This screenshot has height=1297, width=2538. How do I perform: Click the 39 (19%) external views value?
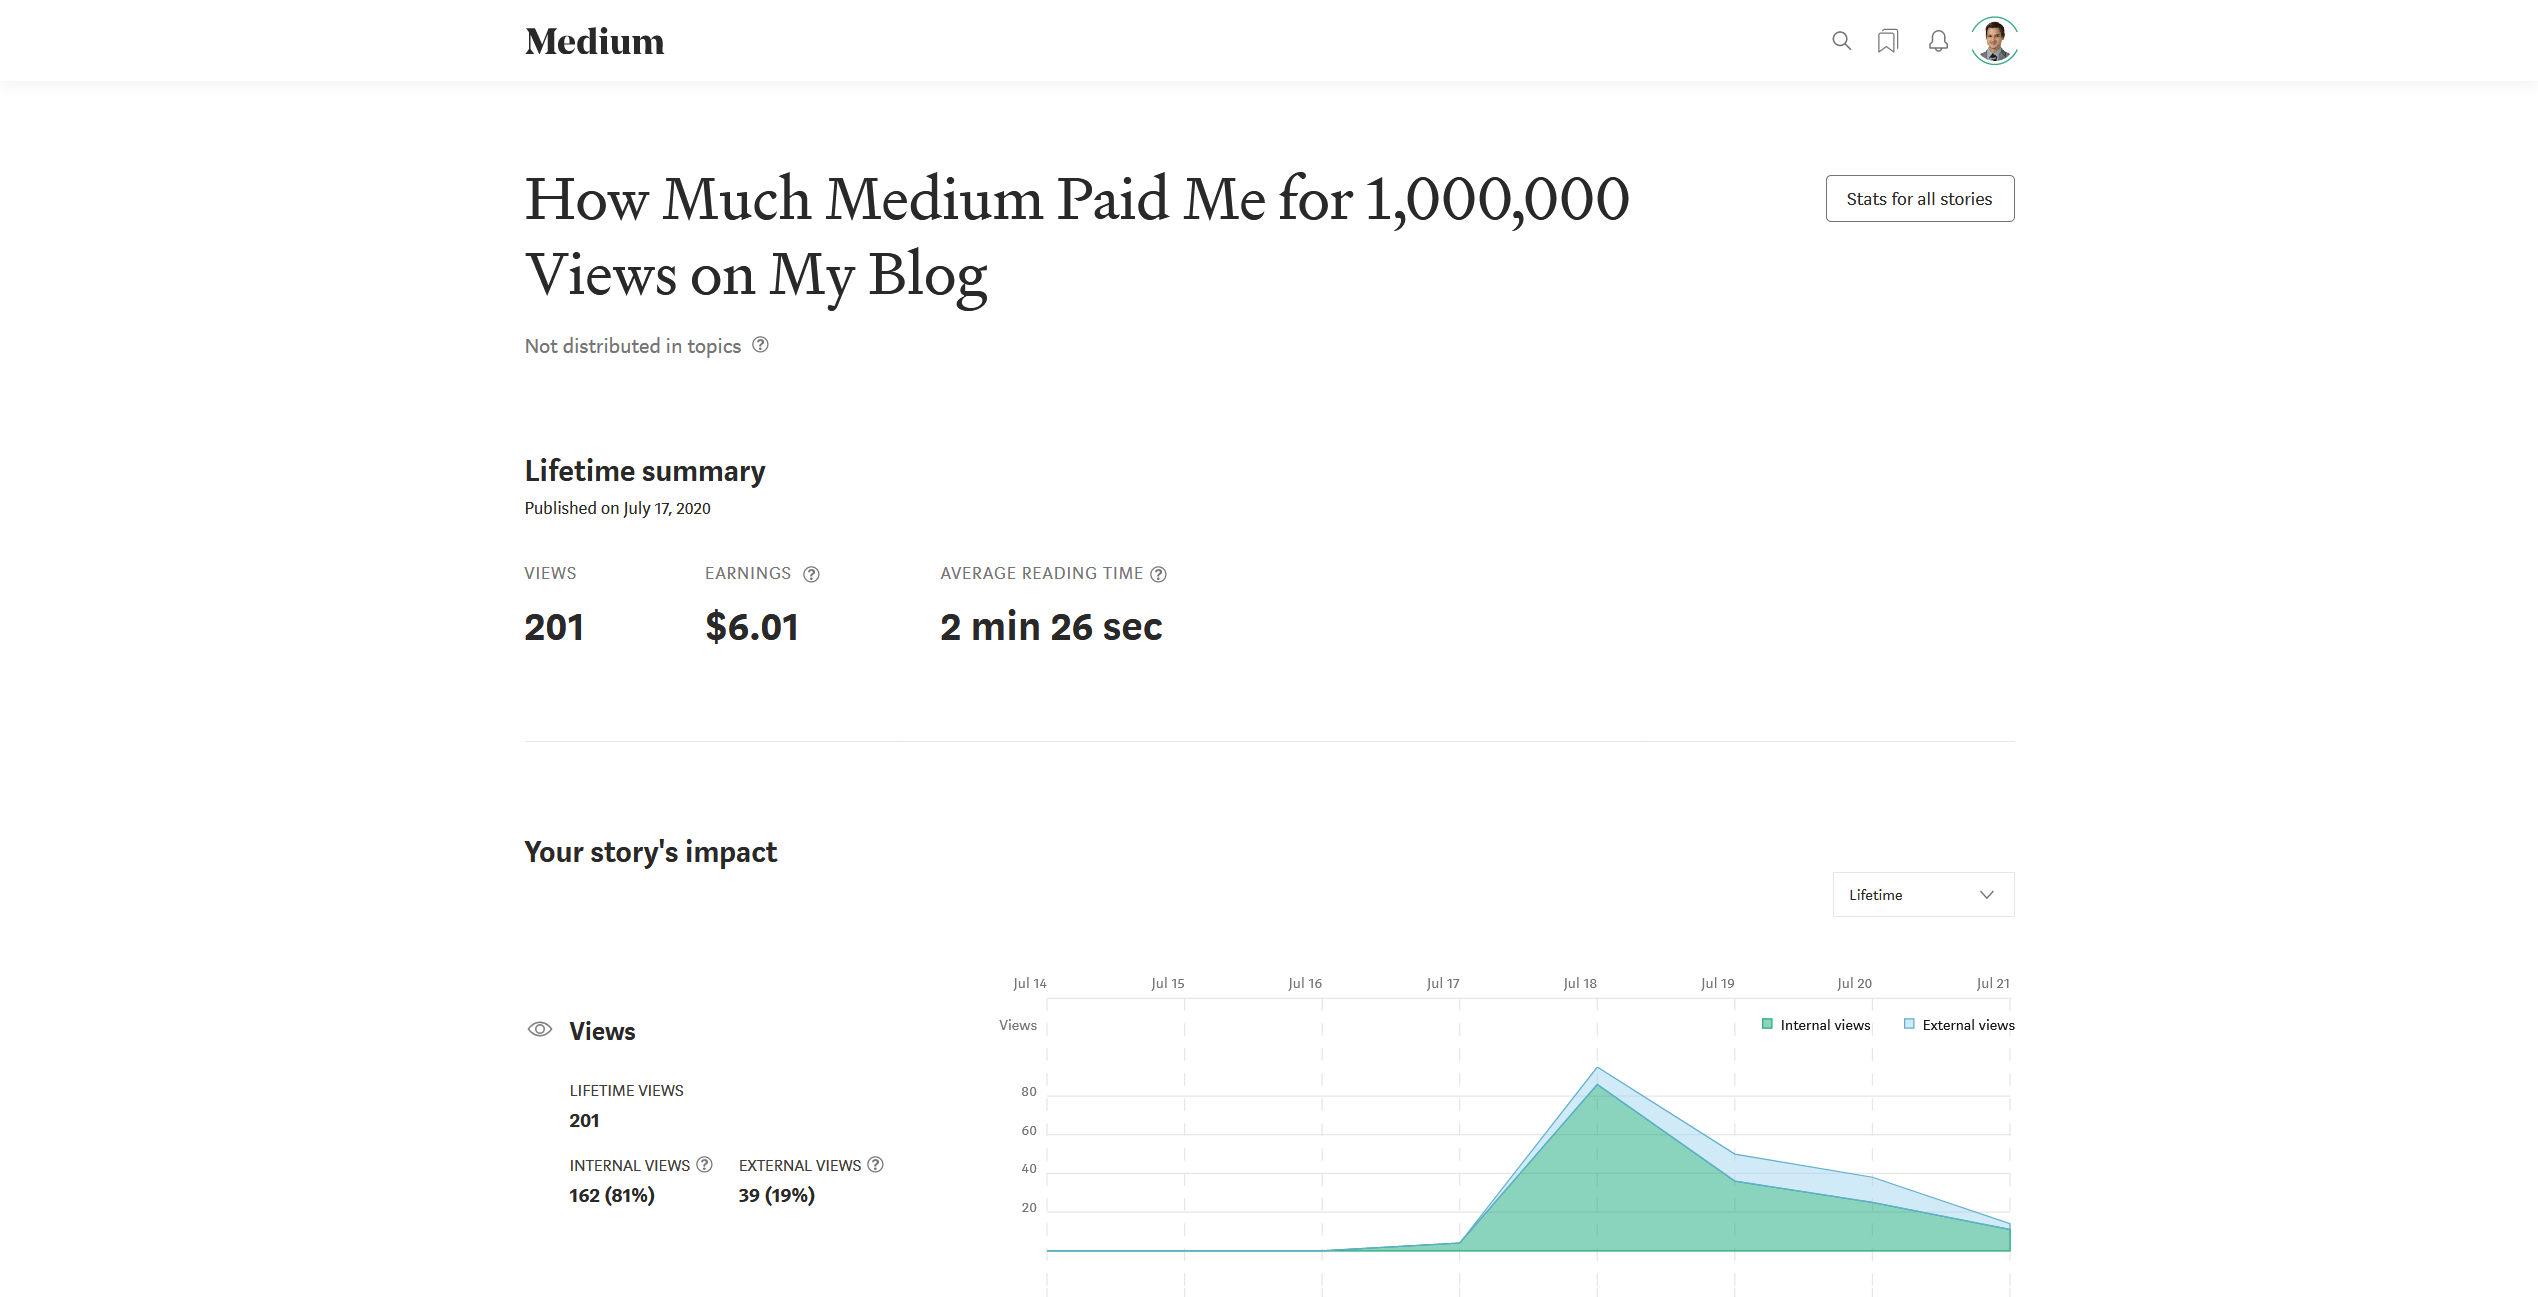pos(777,1195)
